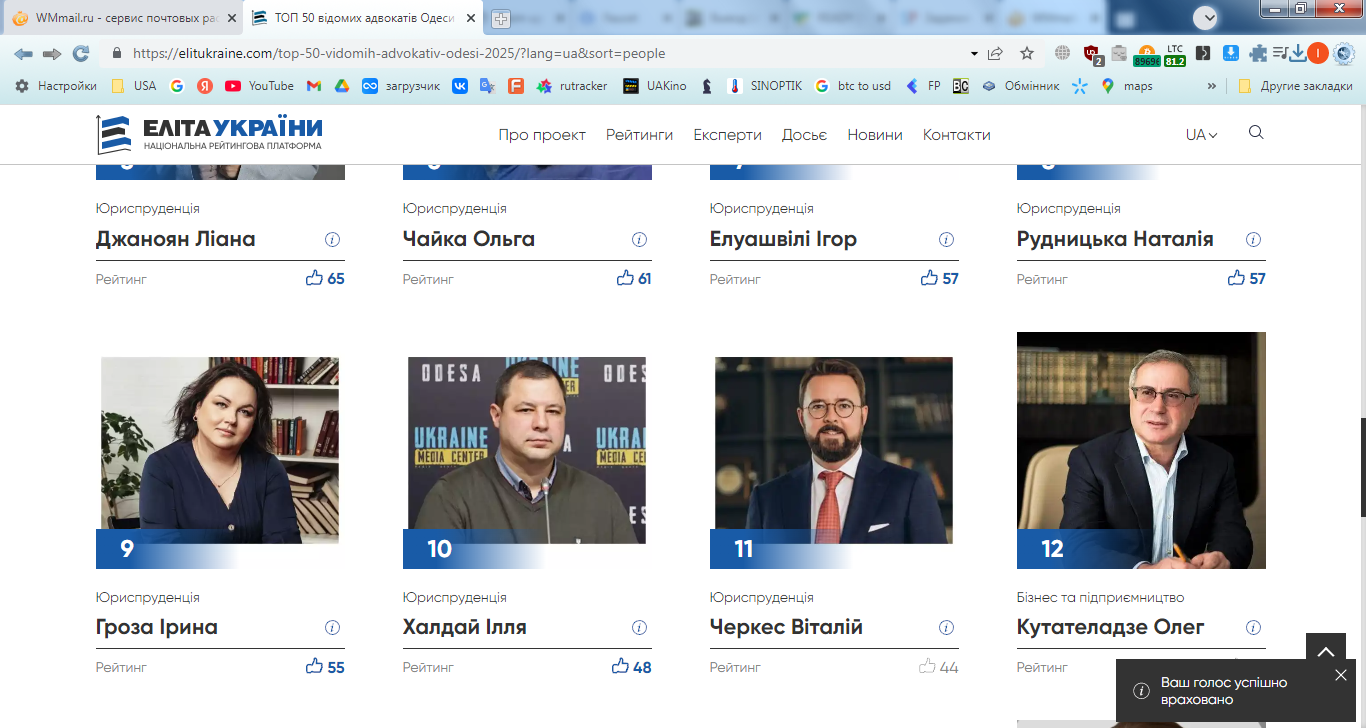Image resolution: width=1366 pixels, height=728 pixels.
Task: Click the info icon beside Халдай Ілля
Action: [x=640, y=628]
